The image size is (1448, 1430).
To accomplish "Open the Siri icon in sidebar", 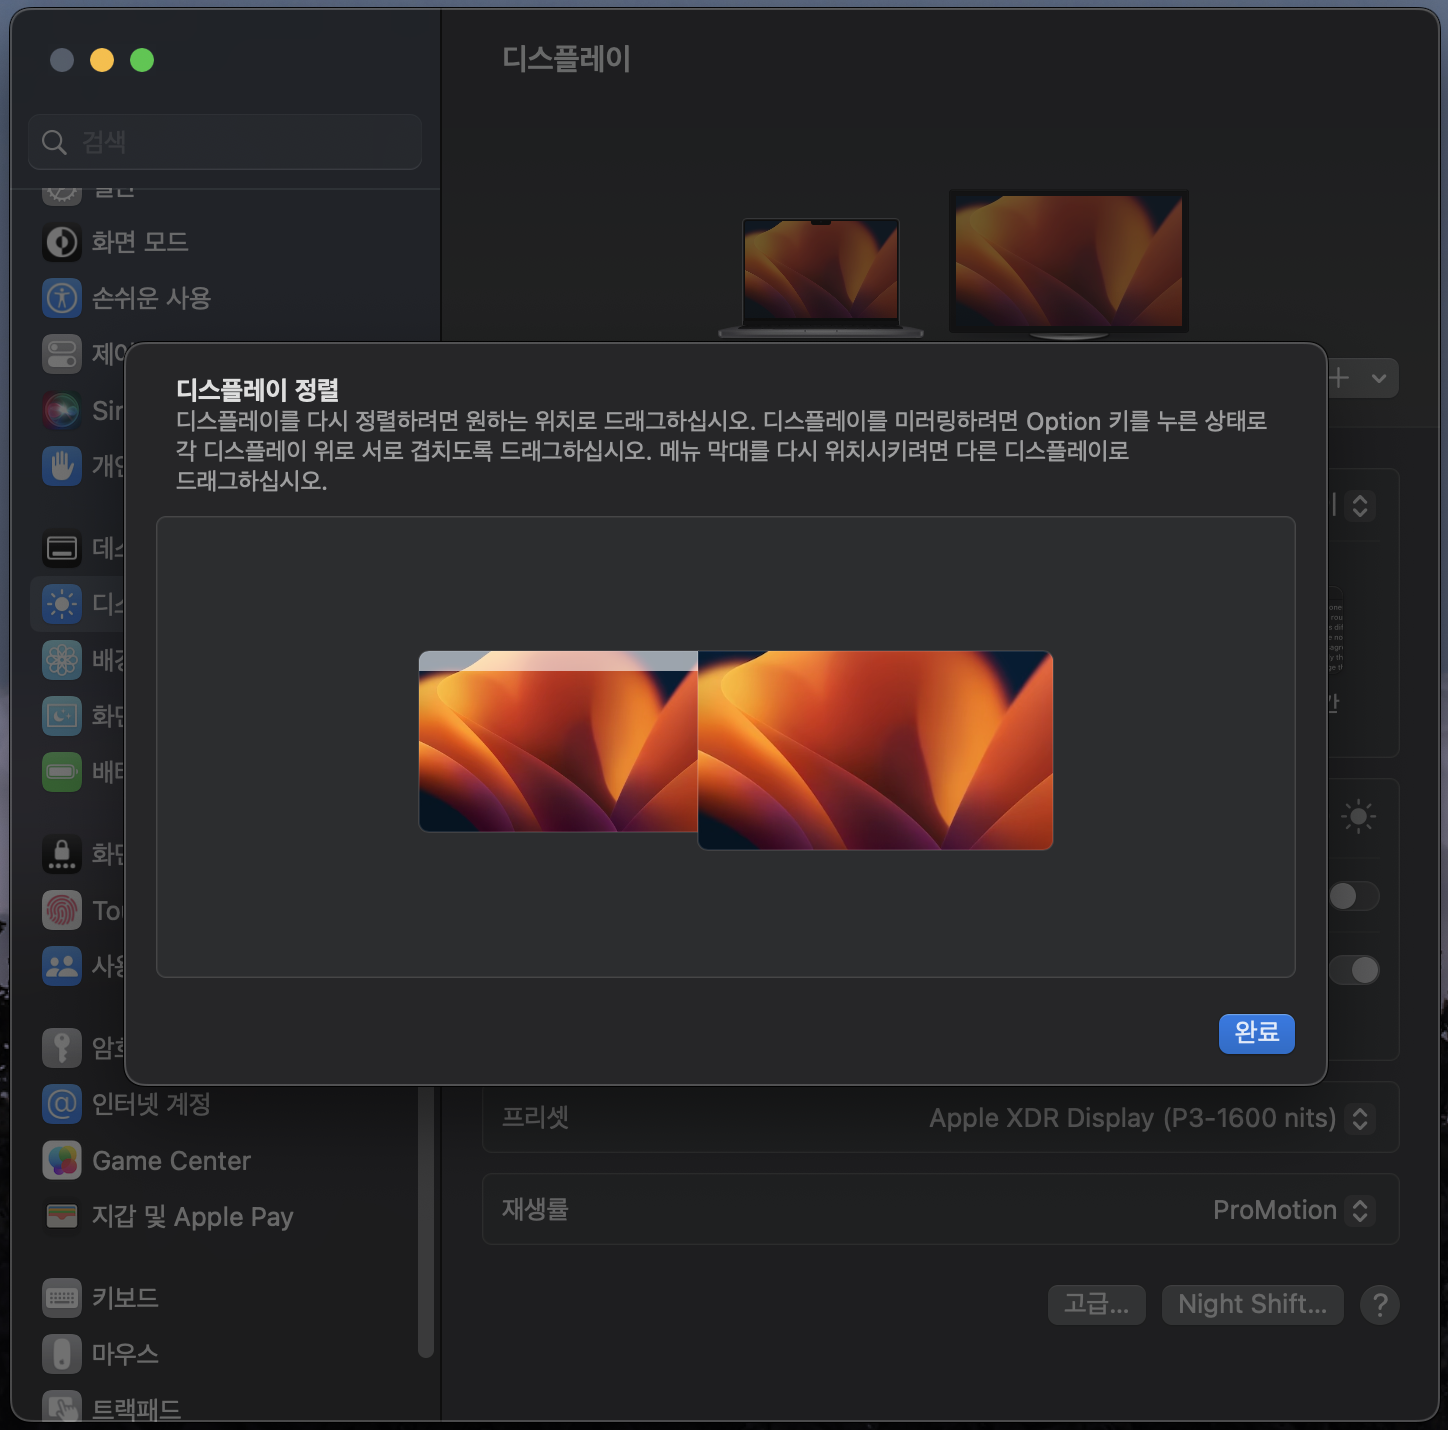I will click(x=62, y=410).
